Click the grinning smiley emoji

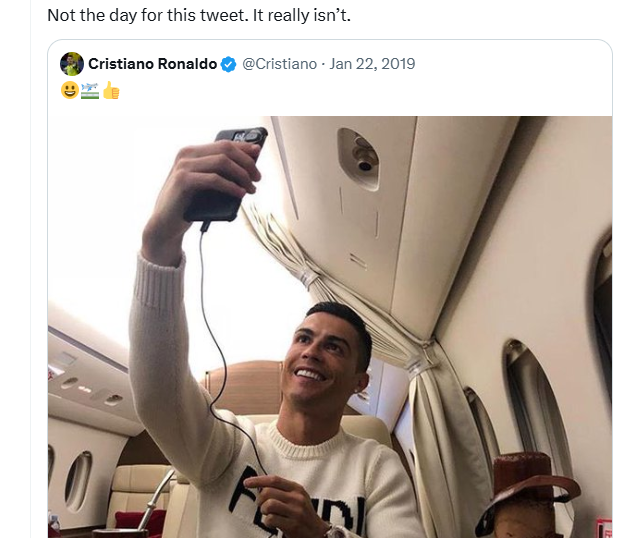tap(69, 90)
